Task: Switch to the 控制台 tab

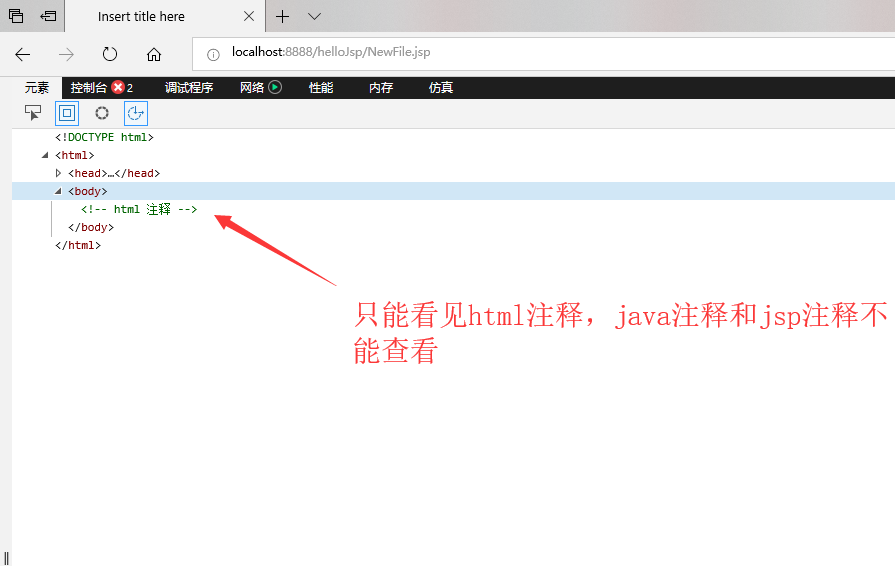Action: 88,88
